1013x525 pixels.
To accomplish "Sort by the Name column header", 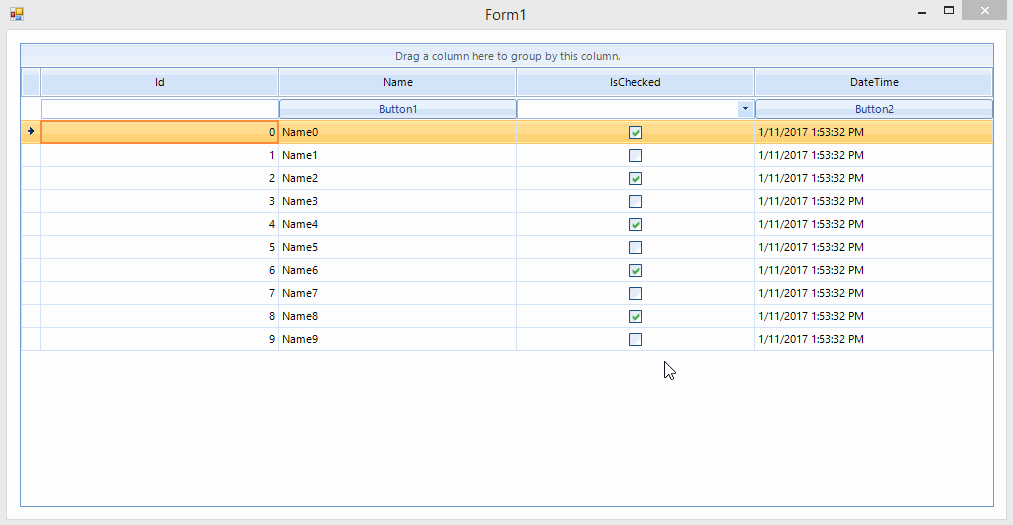I will click(397, 82).
